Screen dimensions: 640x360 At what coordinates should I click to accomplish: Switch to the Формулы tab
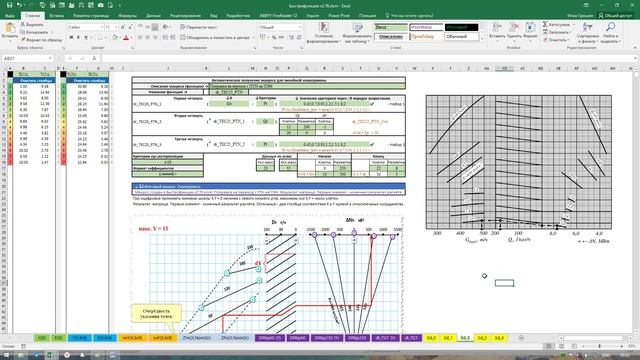pyautogui.click(x=127, y=16)
